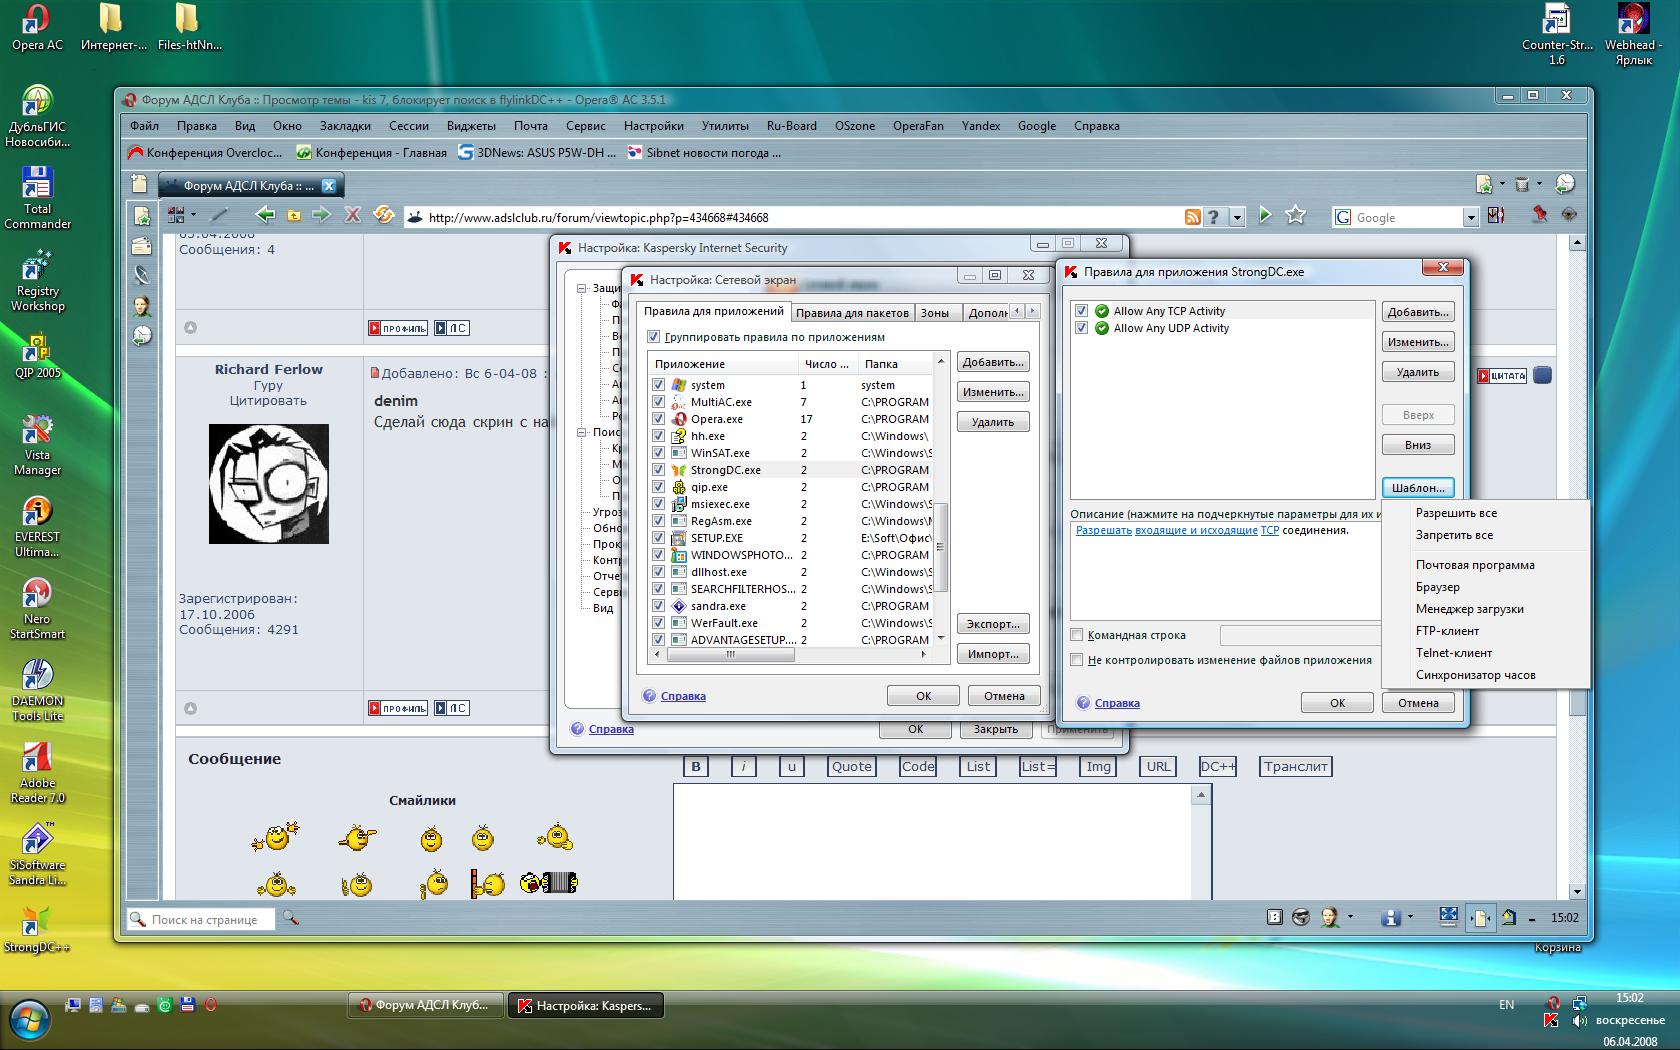Open SiSoftware Sandra desktop shortcut
The height and width of the screenshot is (1050, 1680).
37,854
